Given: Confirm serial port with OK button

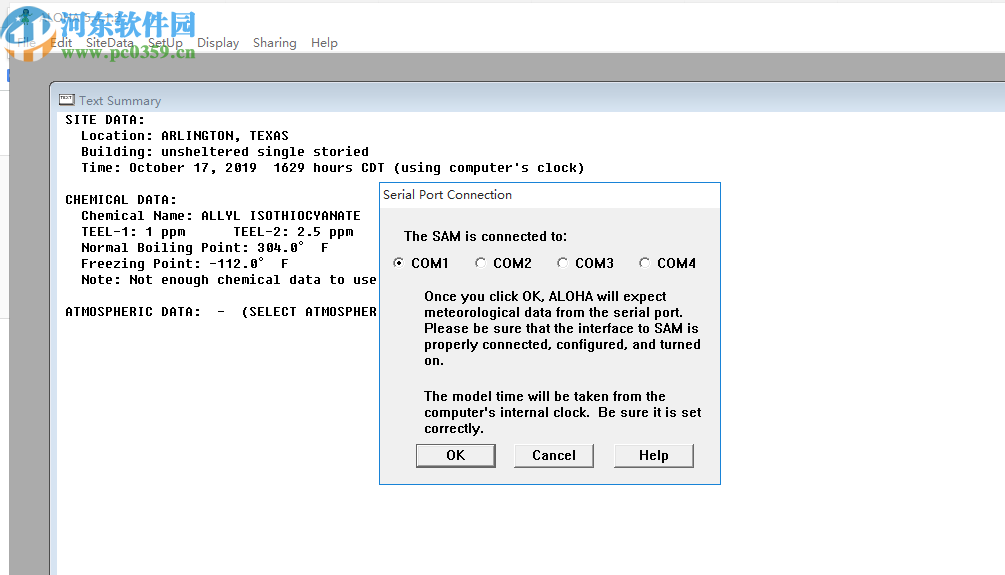Looking at the screenshot, I should pos(456,455).
